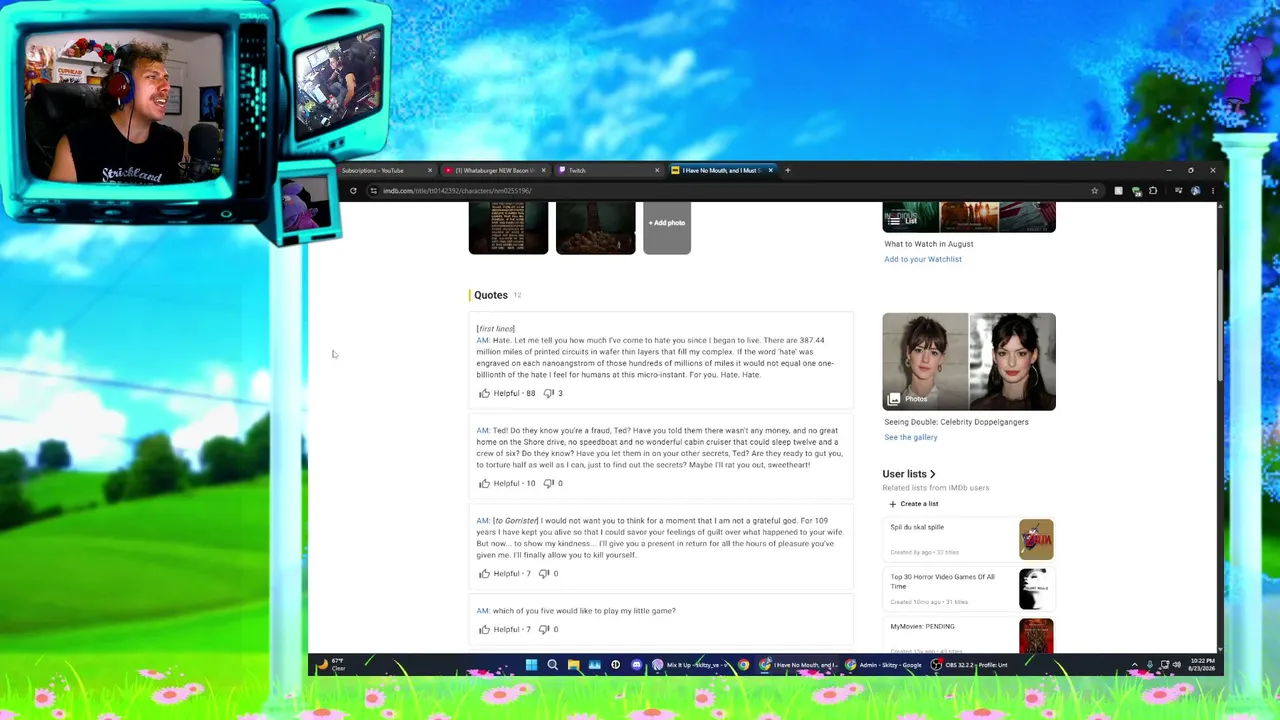
Task: Click Create a list button
Action: 914,504
